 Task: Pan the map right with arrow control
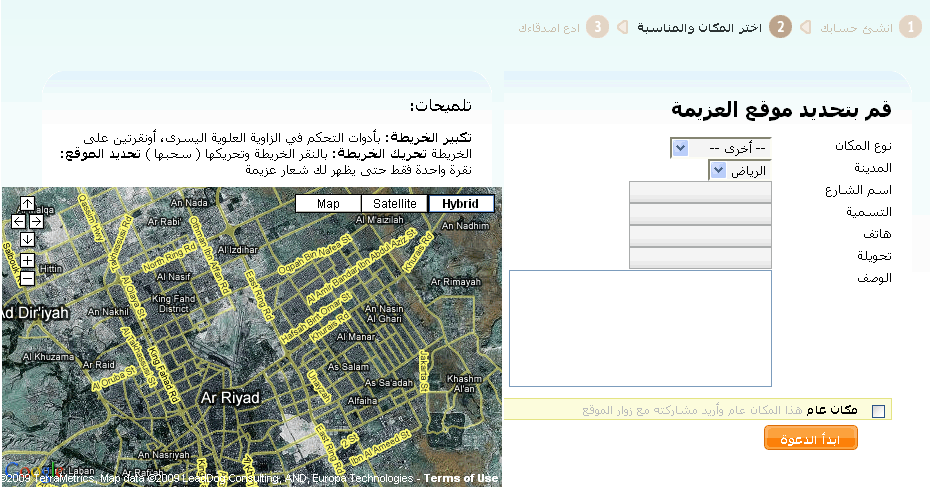36,221
